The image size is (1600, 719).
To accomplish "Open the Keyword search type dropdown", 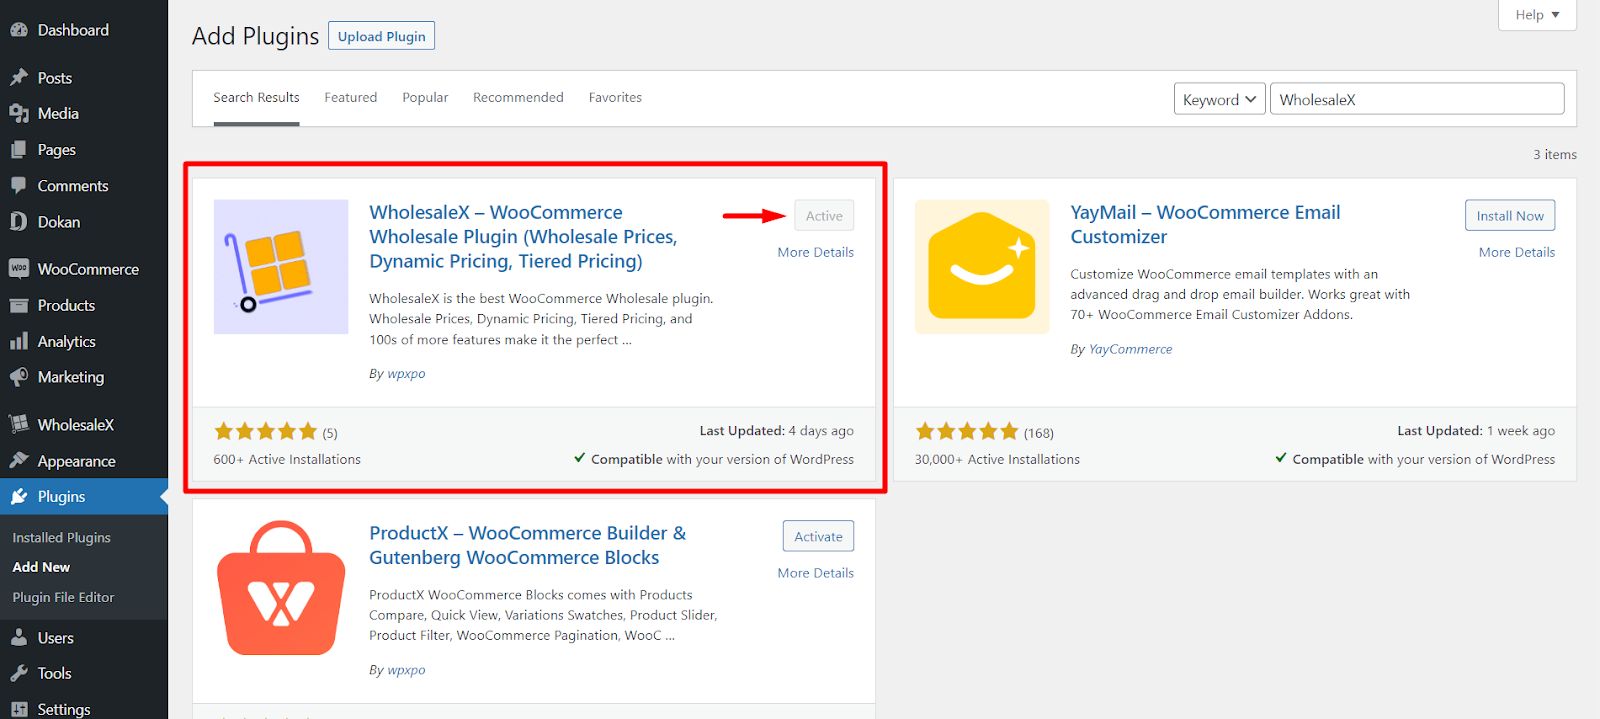I will pyautogui.click(x=1219, y=99).
